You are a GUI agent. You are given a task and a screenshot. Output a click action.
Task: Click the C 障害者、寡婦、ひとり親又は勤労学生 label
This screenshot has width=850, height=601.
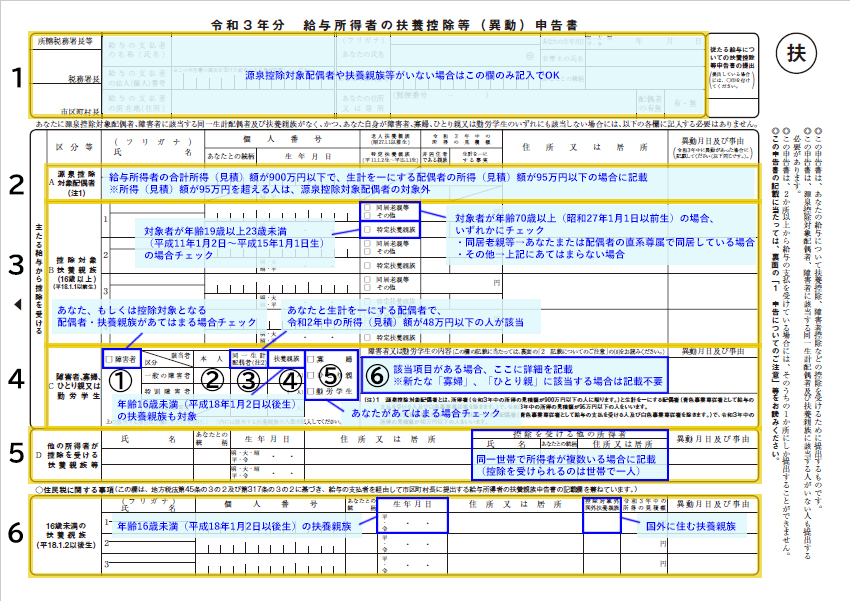click(x=75, y=386)
